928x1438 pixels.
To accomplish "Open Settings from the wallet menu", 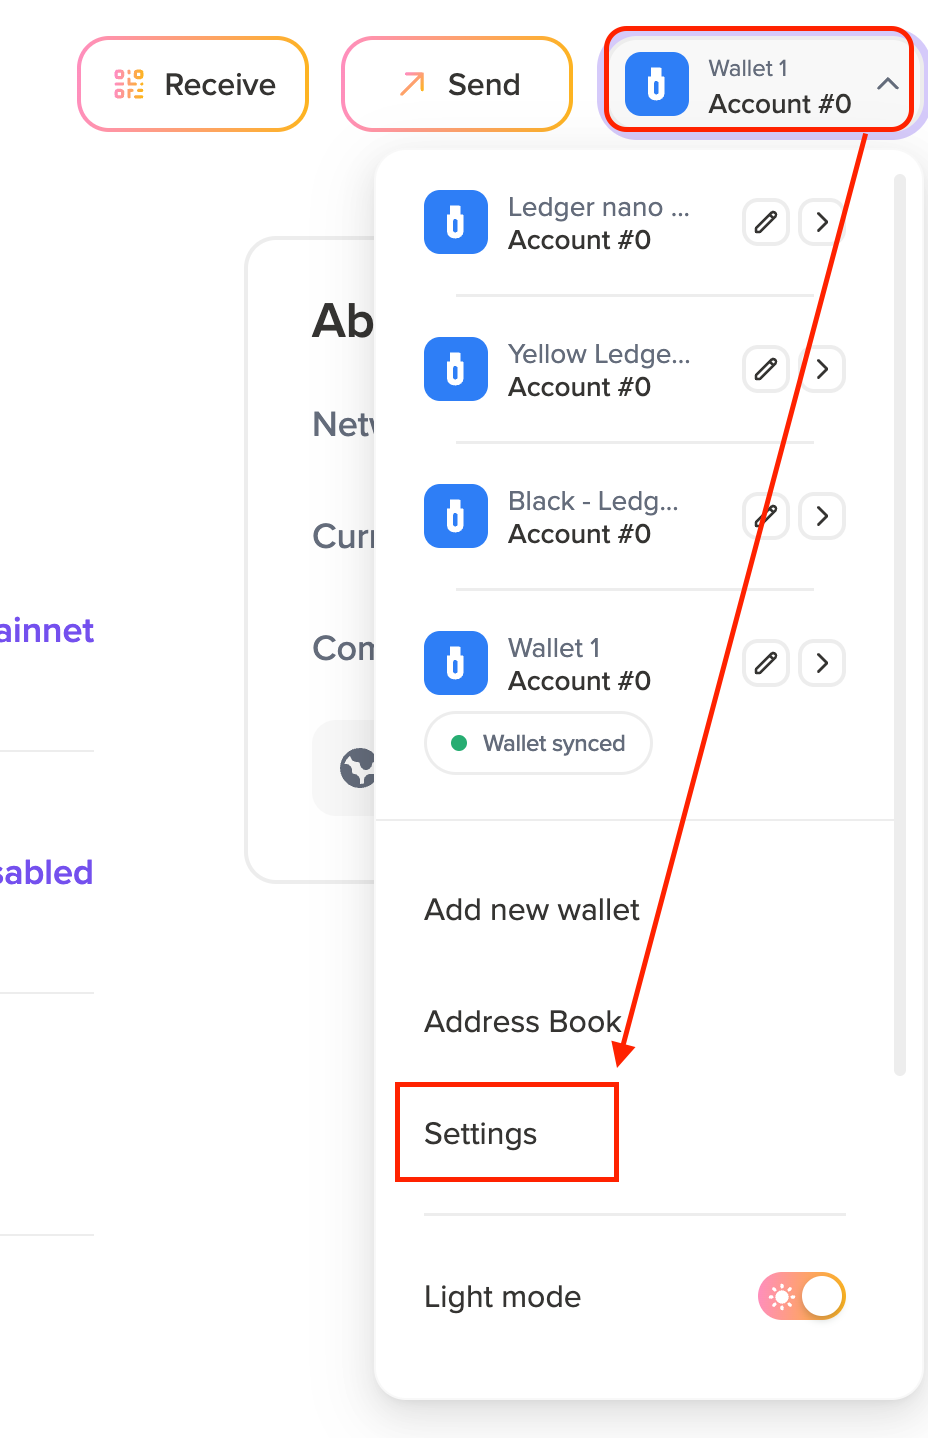I will coord(481,1134).
